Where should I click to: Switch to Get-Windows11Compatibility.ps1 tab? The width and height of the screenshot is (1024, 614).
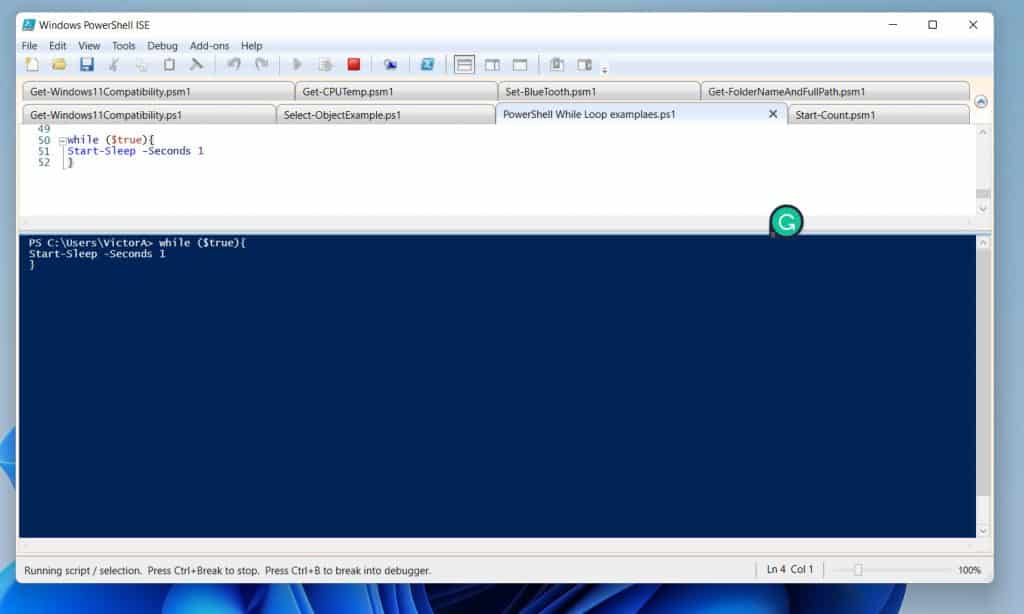click(x=149, y=115)
